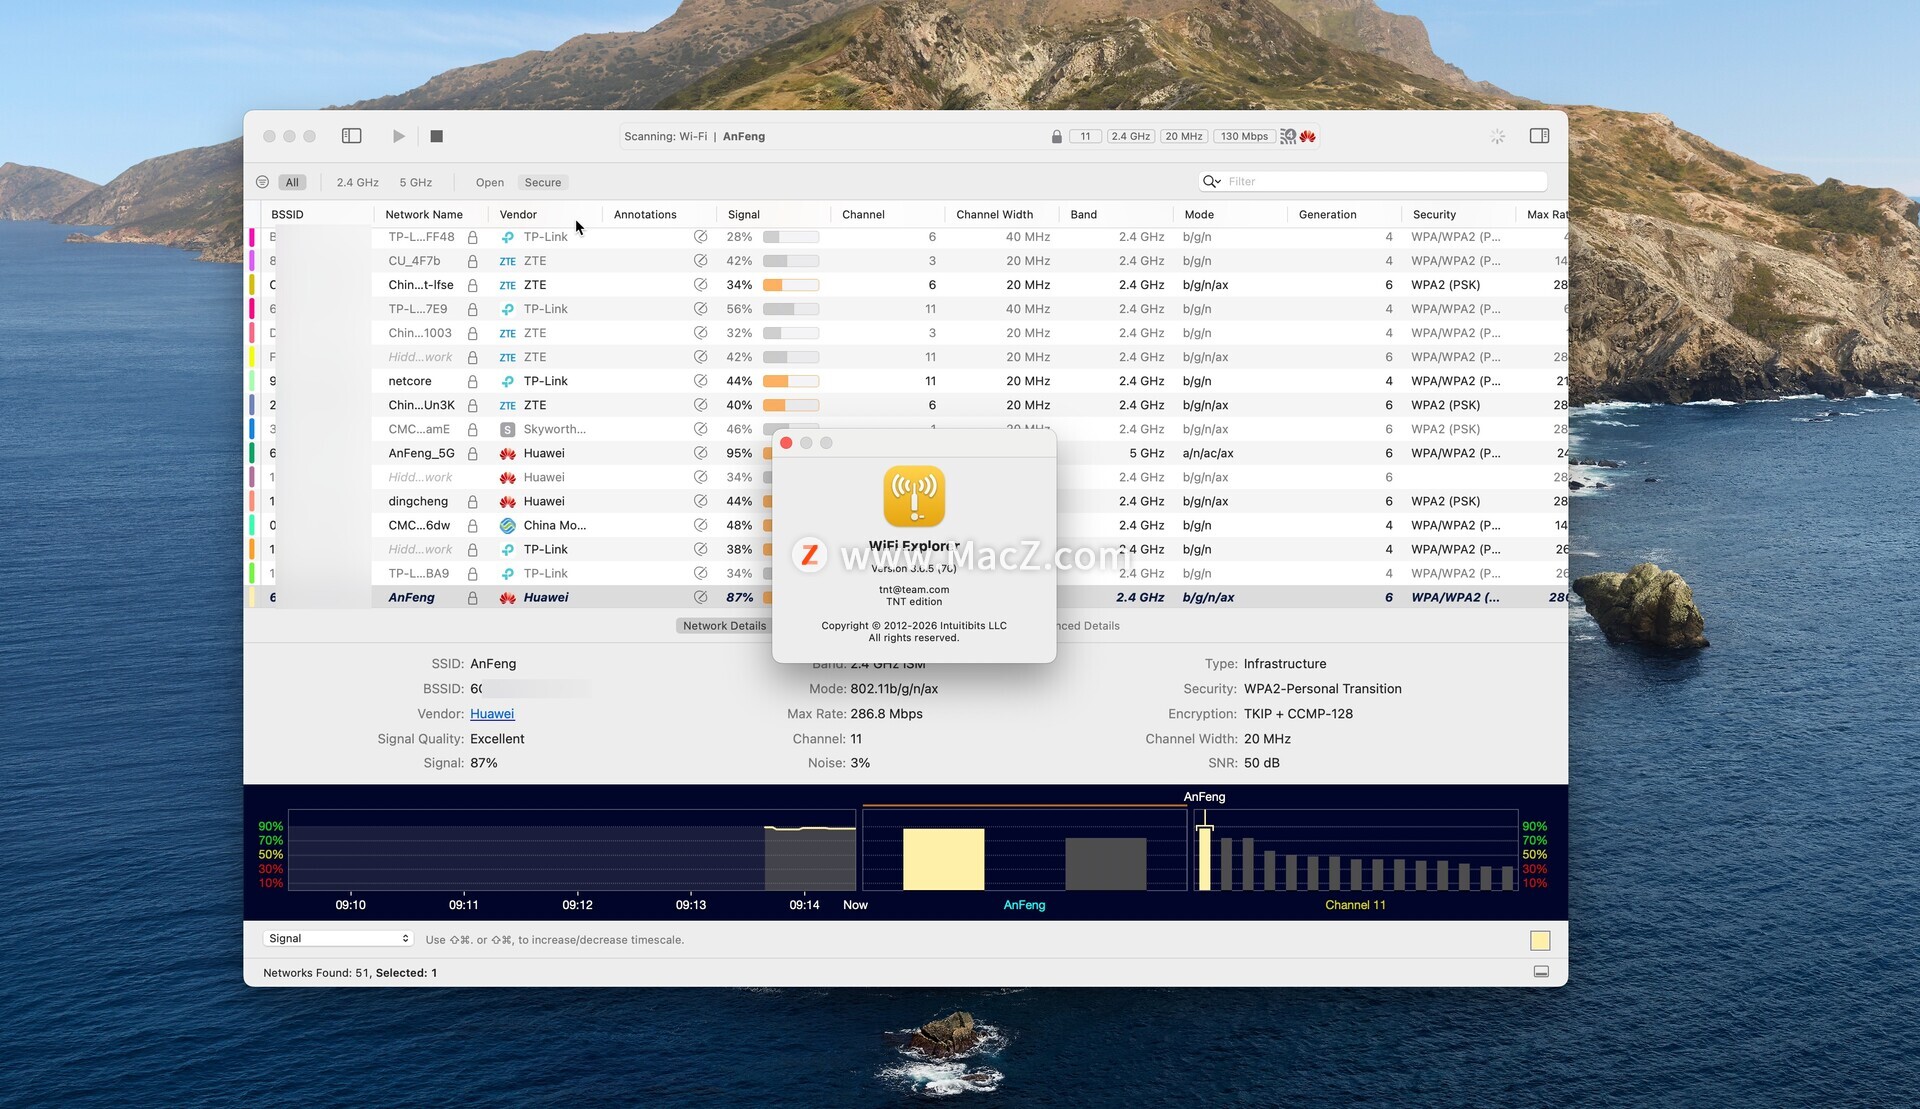
Task: Toggle the left sidebar panel icon
Action: 351,136
